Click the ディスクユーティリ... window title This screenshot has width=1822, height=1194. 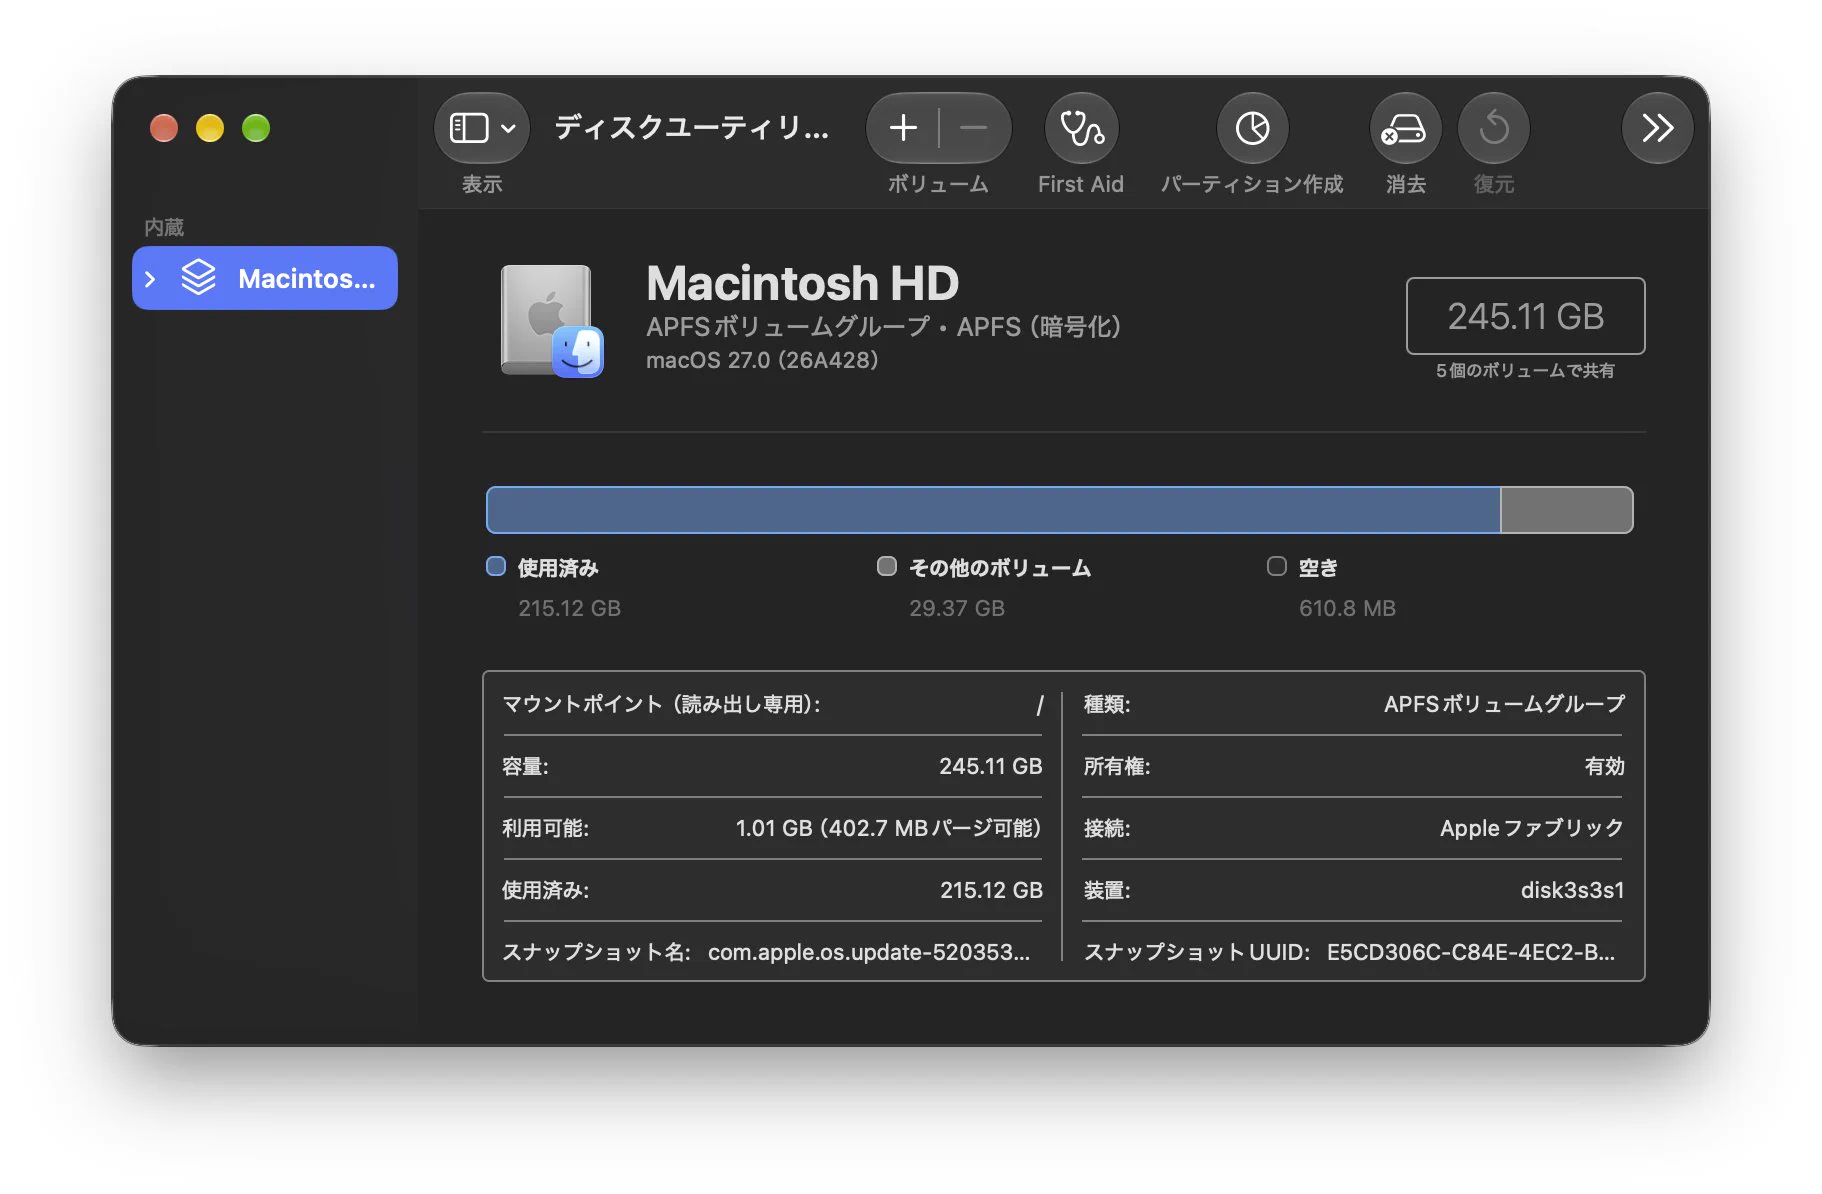[692, 127]
